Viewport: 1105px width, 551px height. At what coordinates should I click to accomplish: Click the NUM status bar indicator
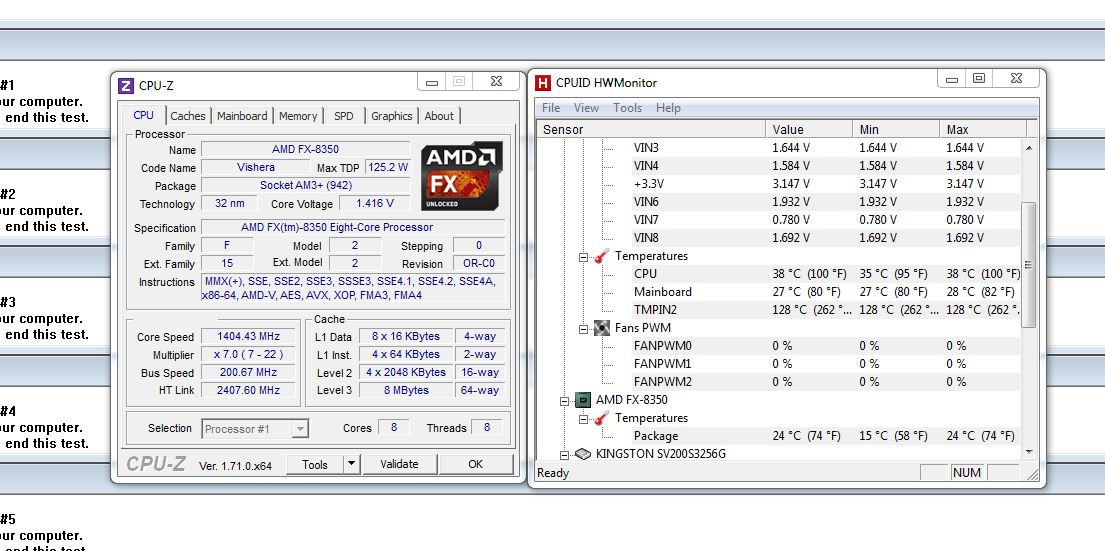pyautogui.click(x=967, y=473)
